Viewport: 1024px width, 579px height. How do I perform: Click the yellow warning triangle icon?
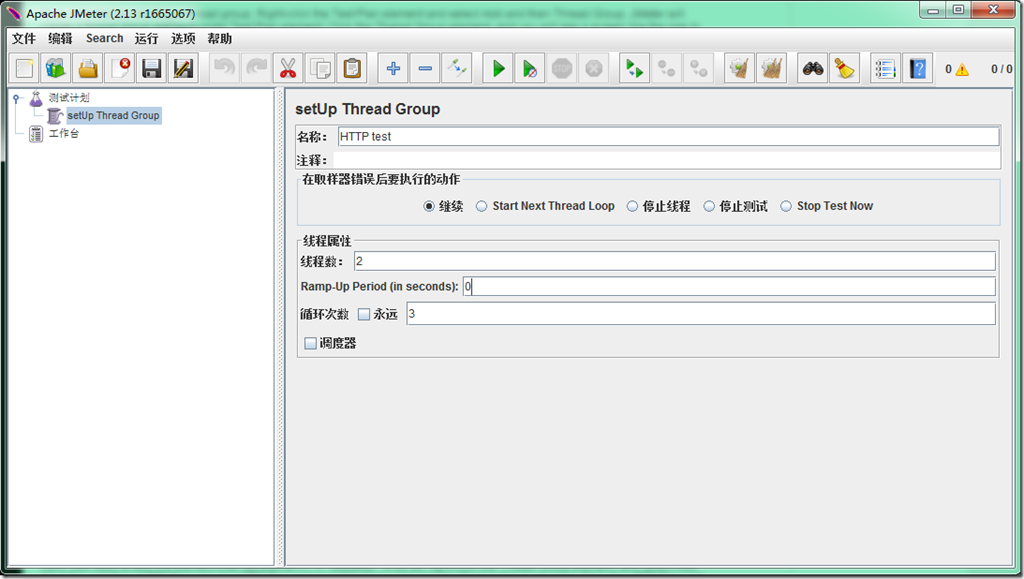pos(962,69)
